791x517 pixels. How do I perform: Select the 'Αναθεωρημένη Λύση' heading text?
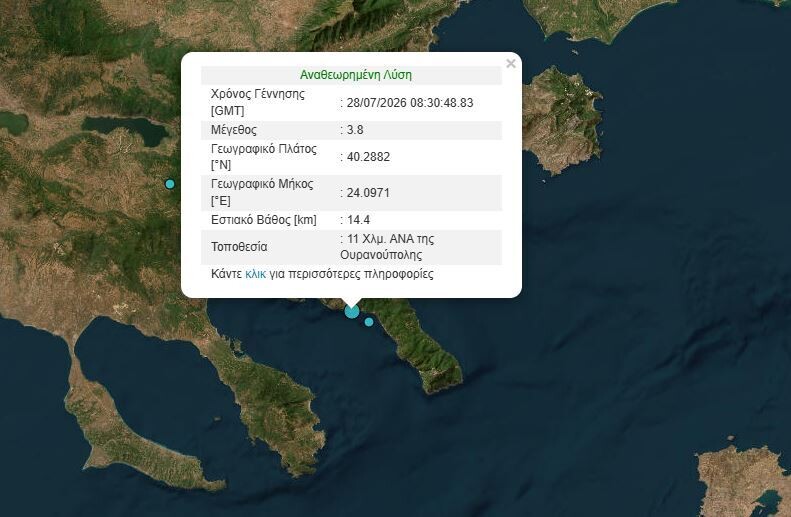356,75
